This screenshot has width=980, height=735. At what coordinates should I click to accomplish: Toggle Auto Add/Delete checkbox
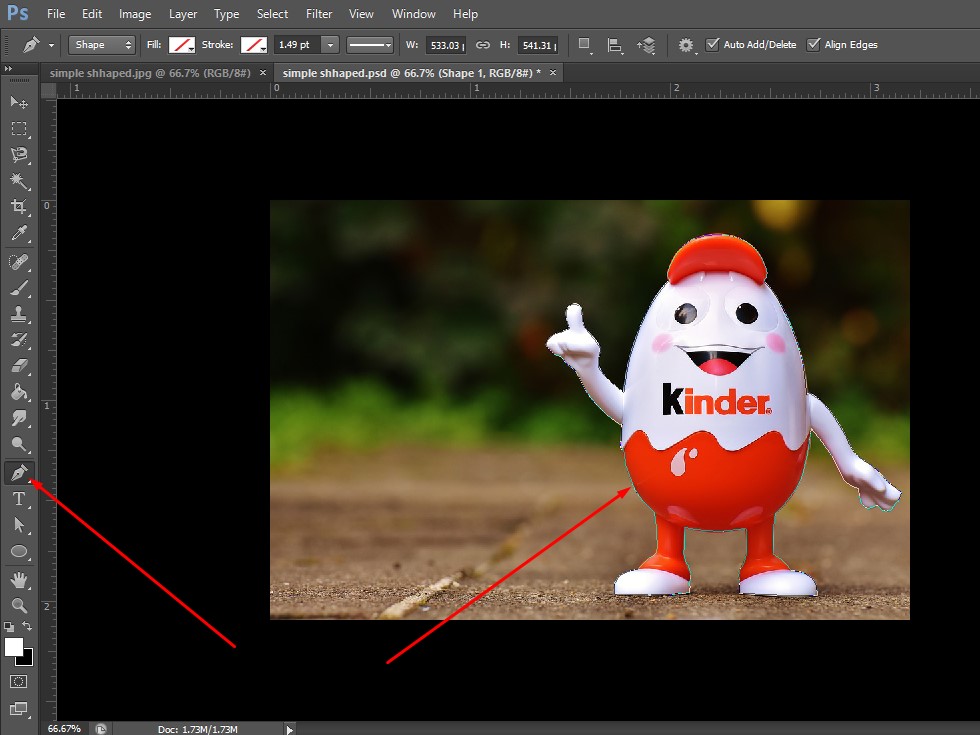pos(712,44)
